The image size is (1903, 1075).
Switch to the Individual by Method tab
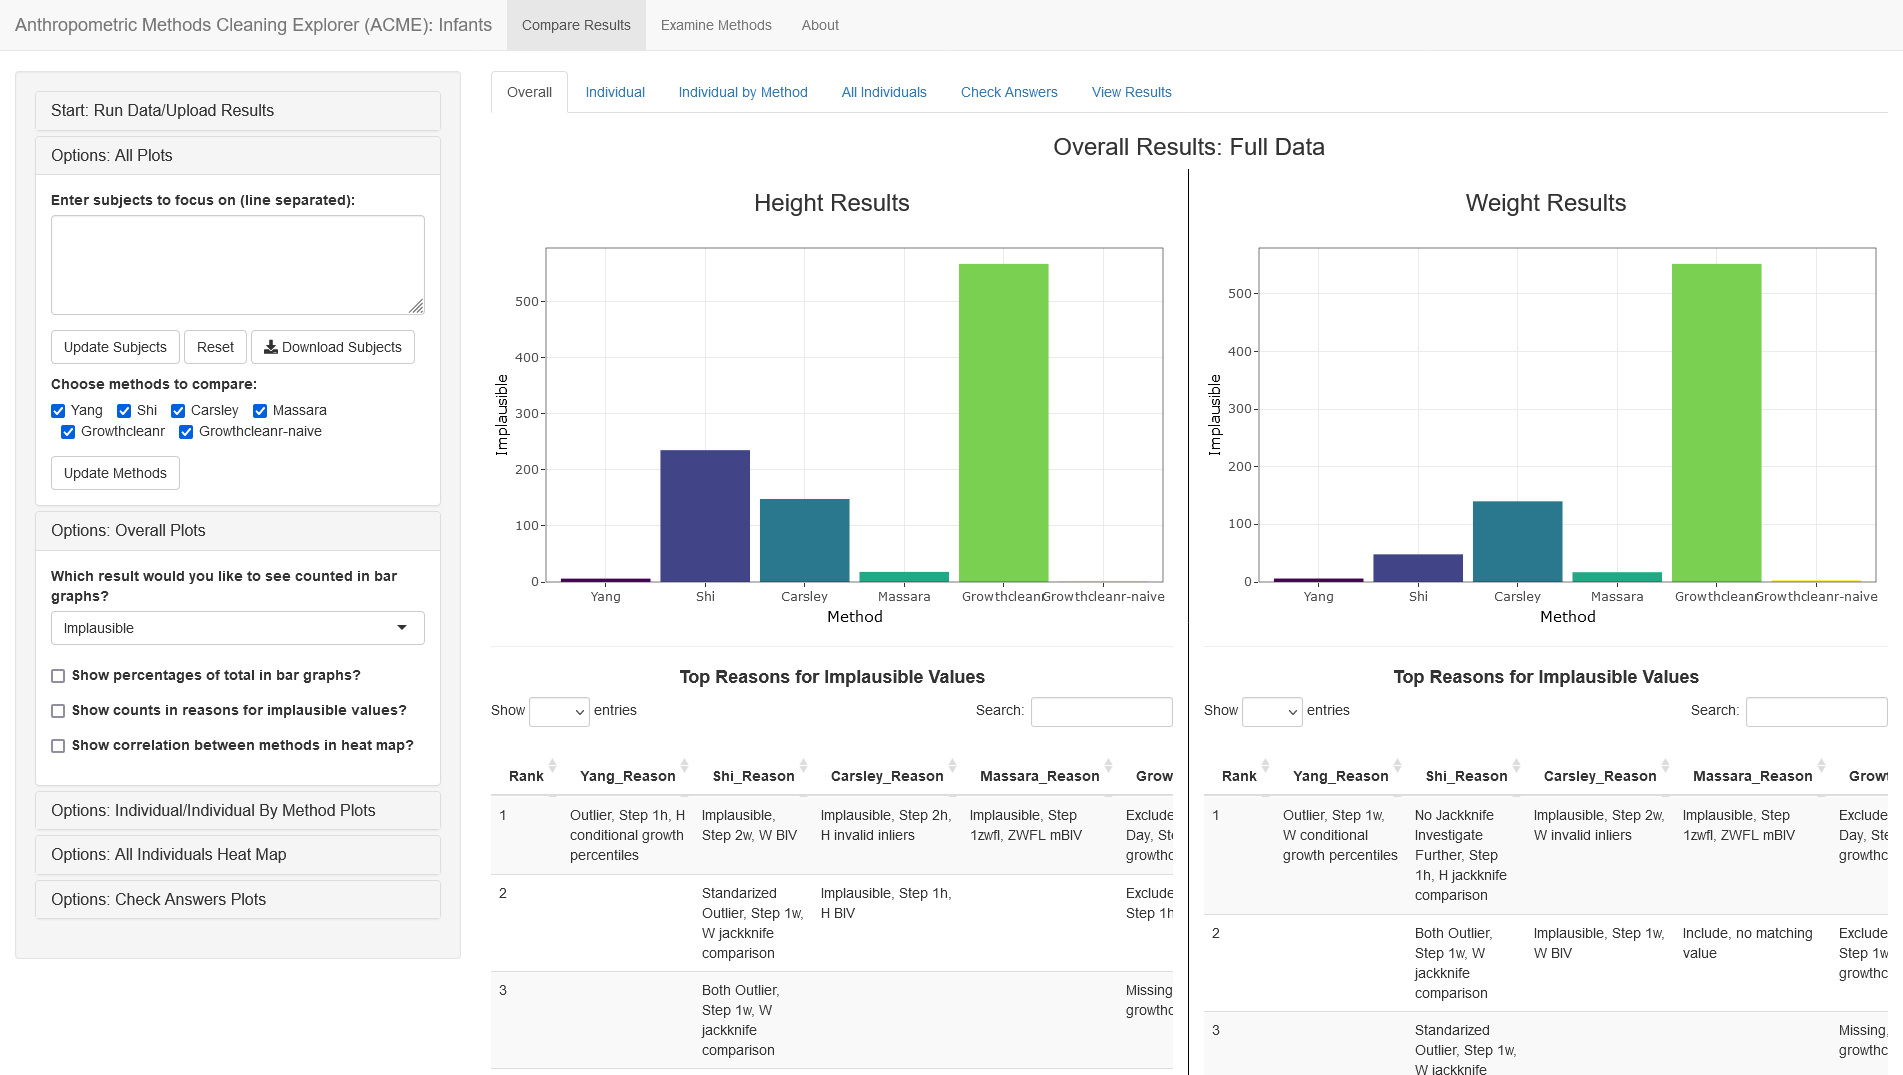click(743, 92)
